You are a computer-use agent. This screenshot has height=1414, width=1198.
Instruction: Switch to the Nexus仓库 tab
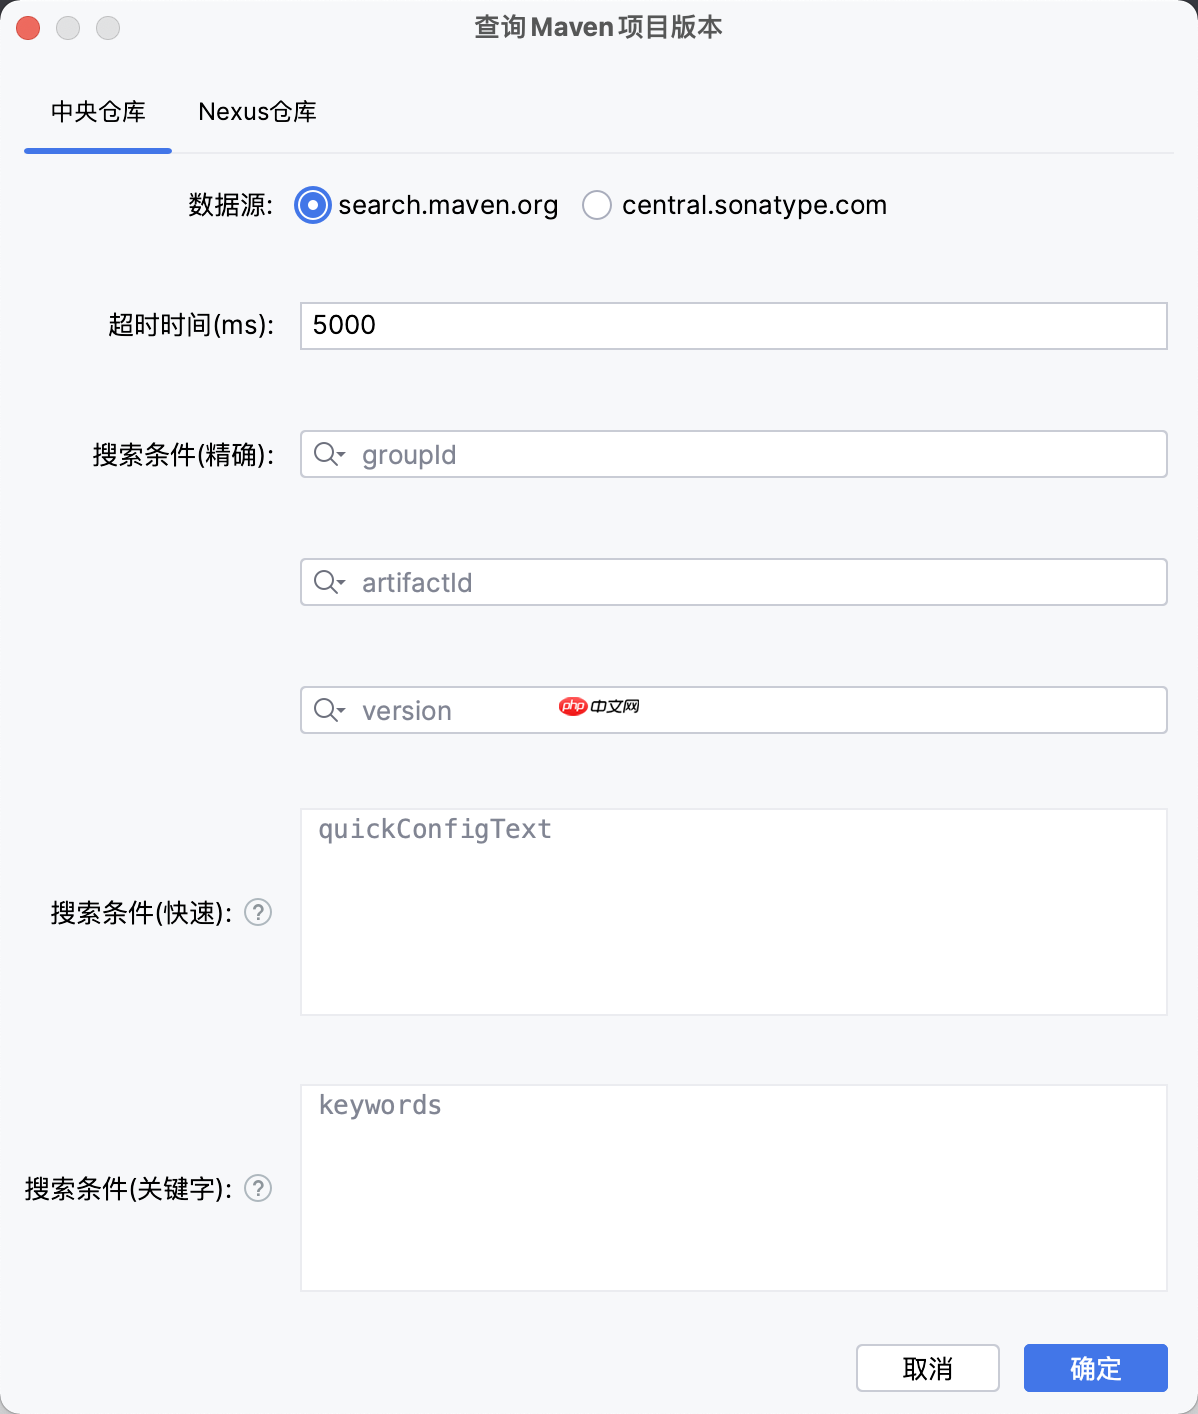pyautogui.click(x=257, y=112)
